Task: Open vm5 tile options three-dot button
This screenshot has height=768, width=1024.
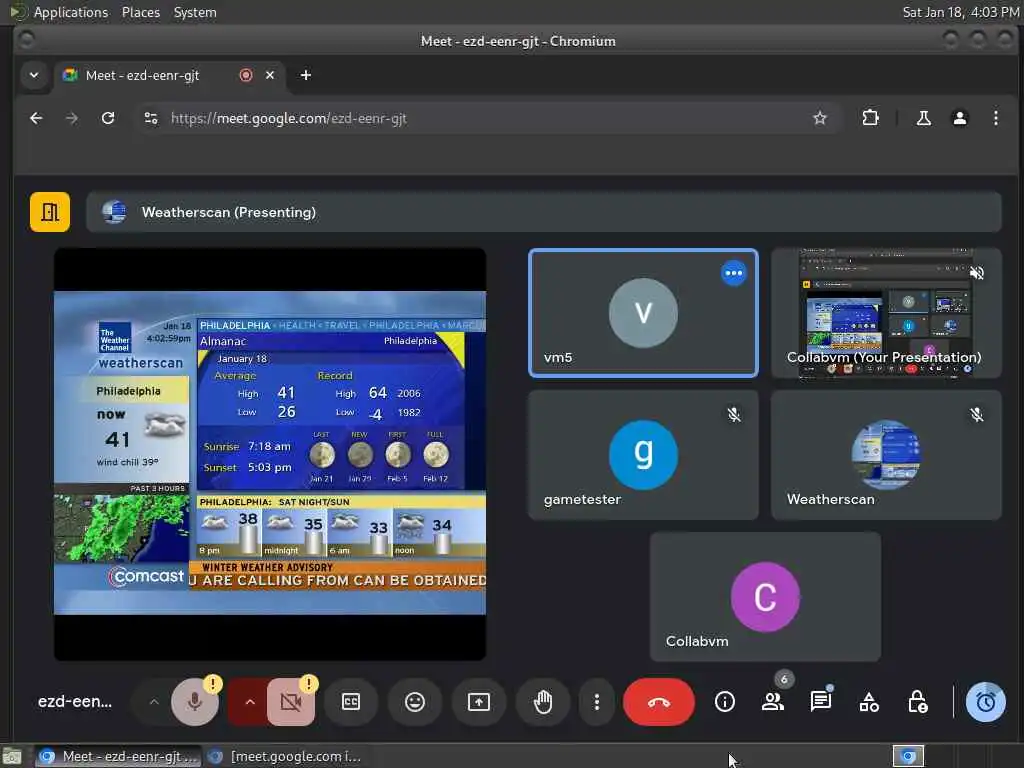Action: 733,273
